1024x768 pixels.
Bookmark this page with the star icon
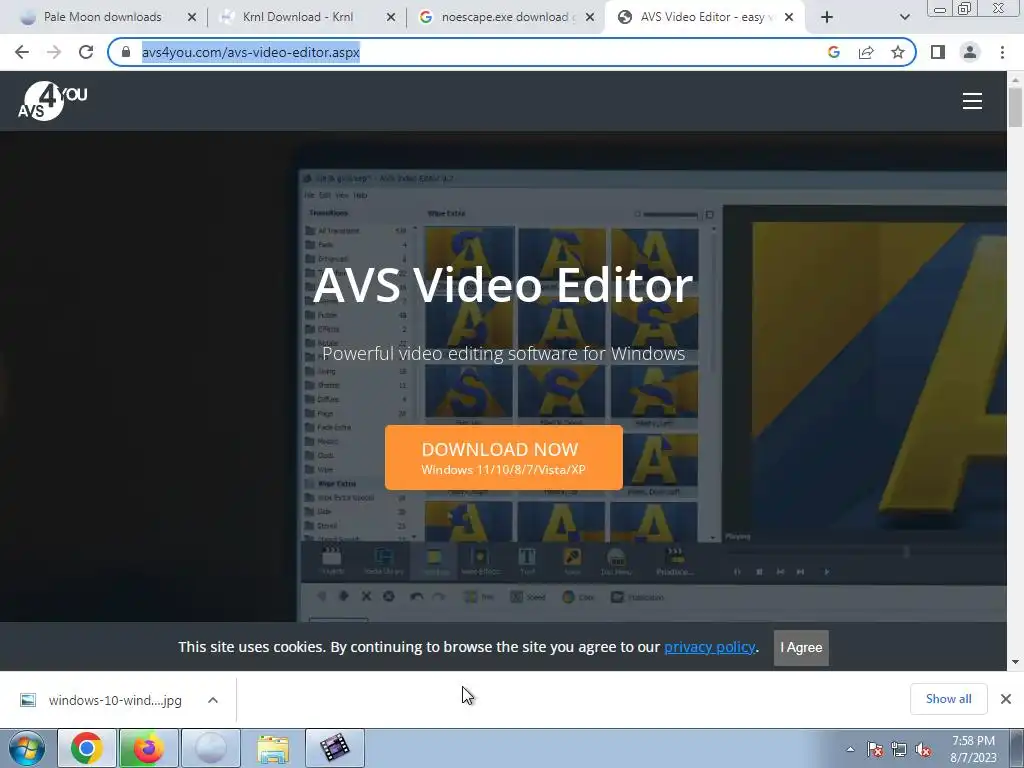898,52
